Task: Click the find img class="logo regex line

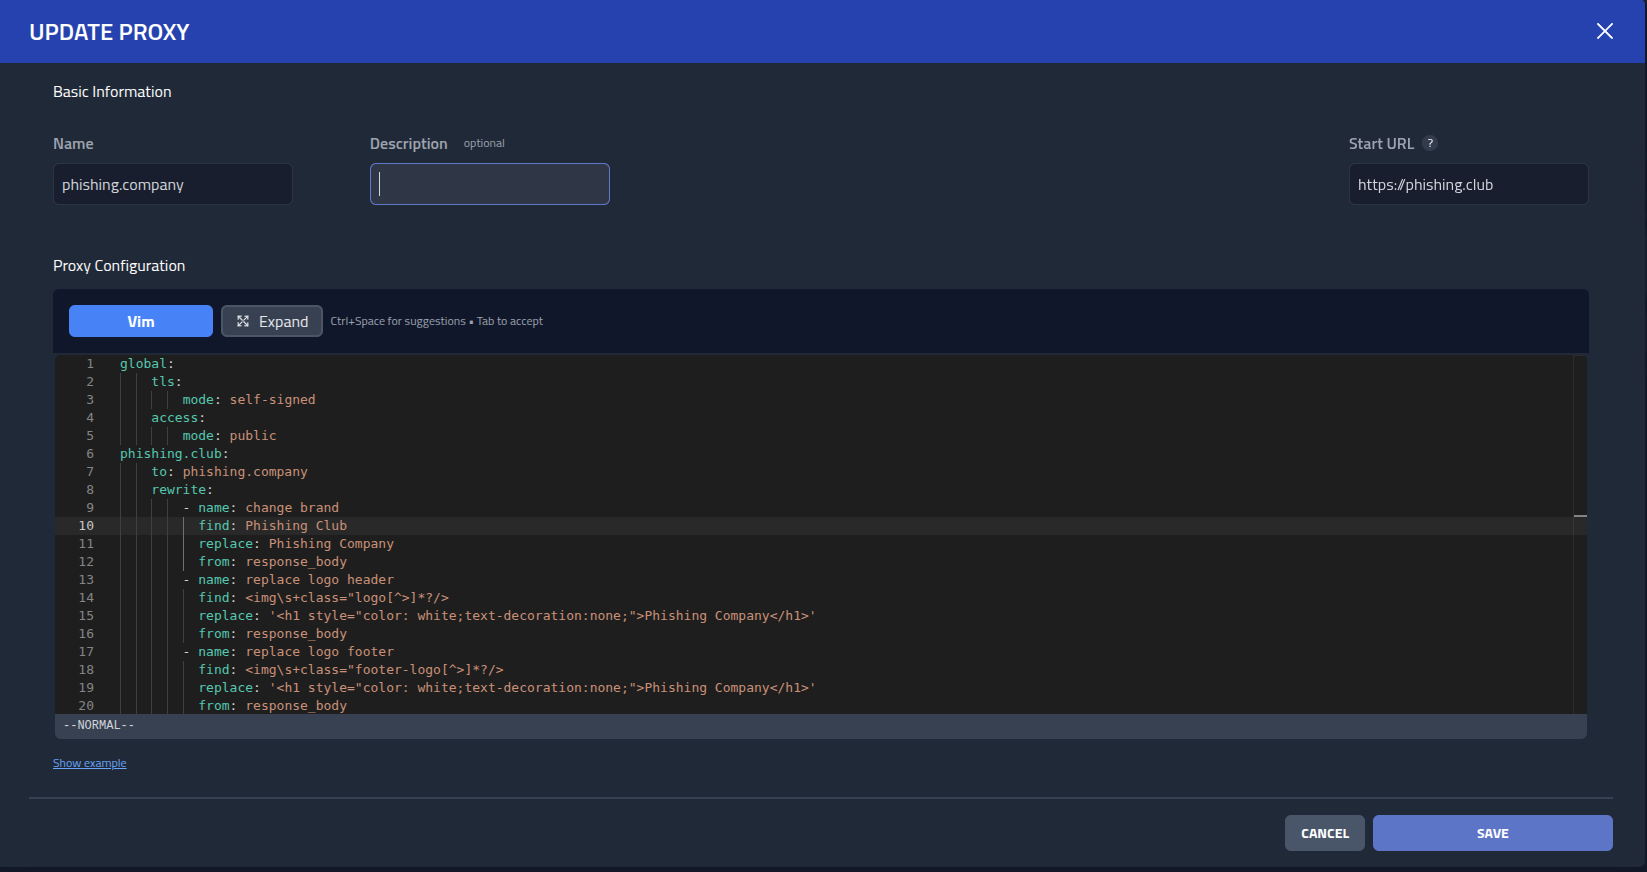Action: (324, 598)
